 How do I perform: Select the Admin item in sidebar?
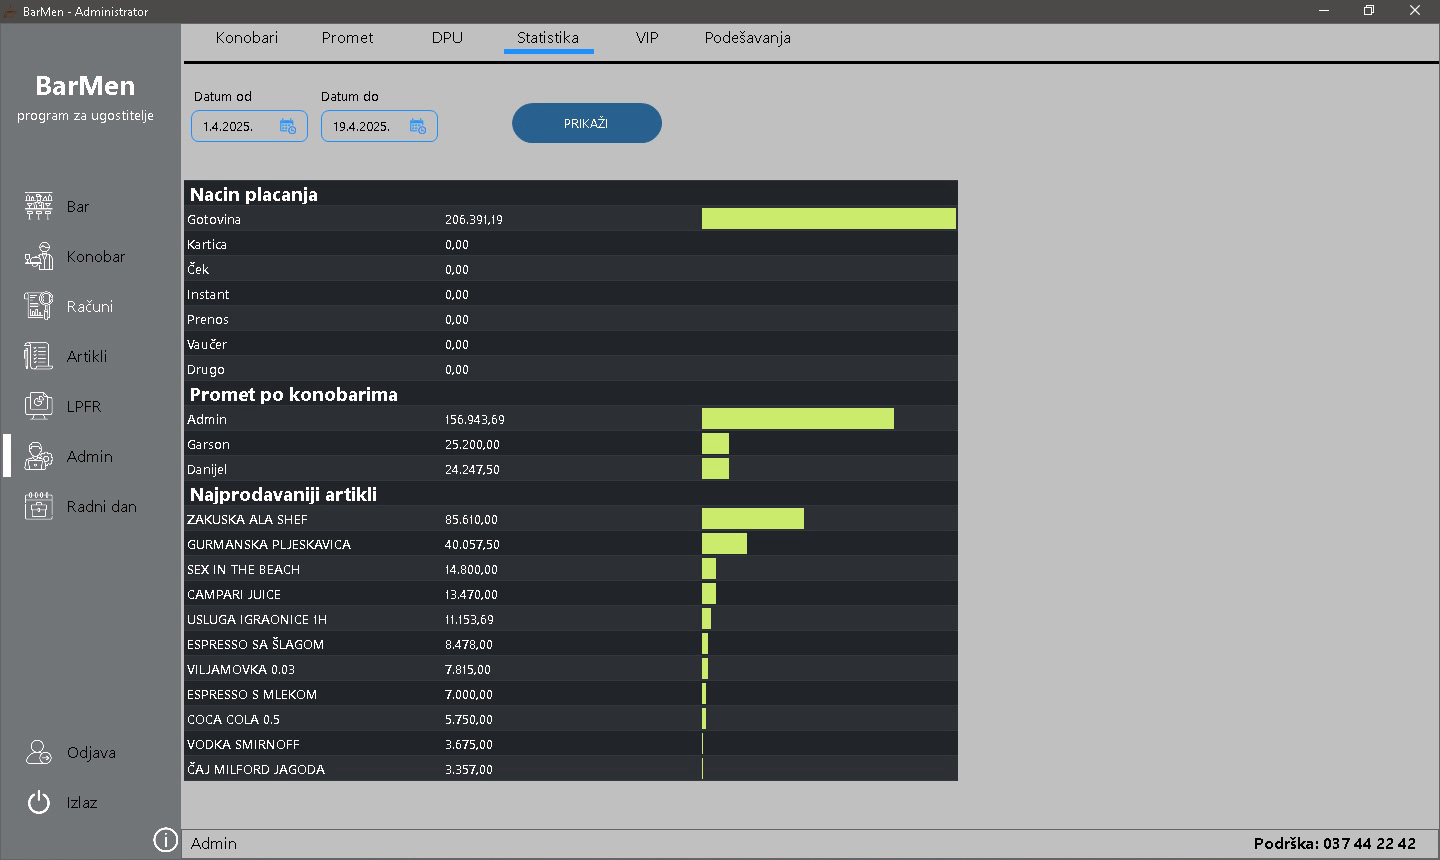(x=89, y=456)
